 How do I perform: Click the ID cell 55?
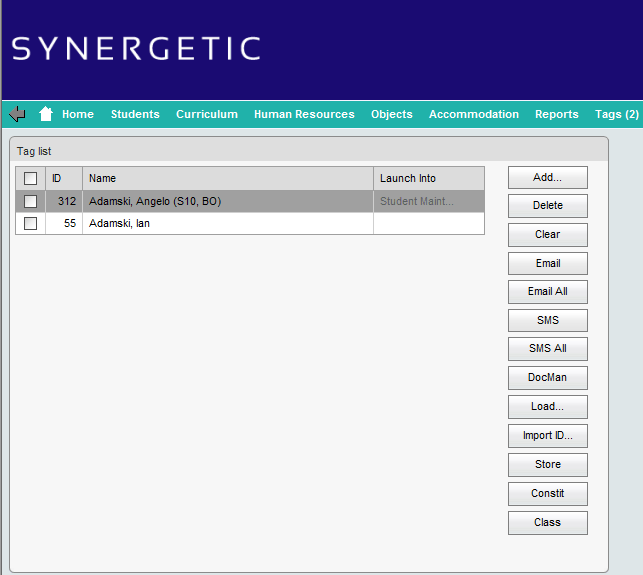click(64, 224)
